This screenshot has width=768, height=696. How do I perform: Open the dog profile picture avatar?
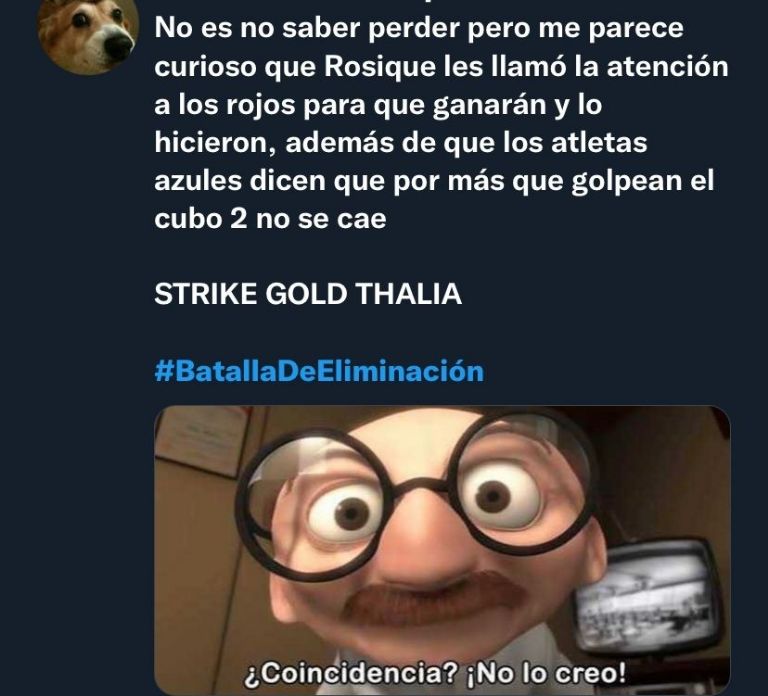point(89,35)
